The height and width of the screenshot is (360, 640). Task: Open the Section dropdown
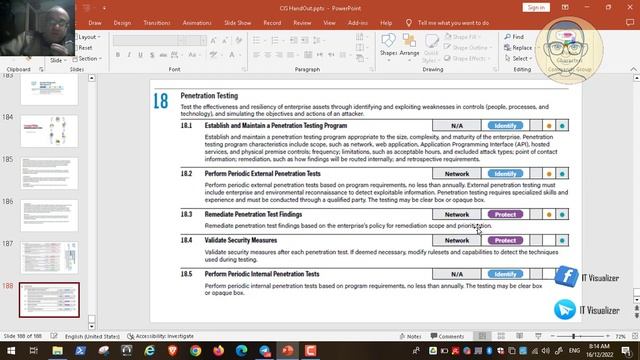87,59
